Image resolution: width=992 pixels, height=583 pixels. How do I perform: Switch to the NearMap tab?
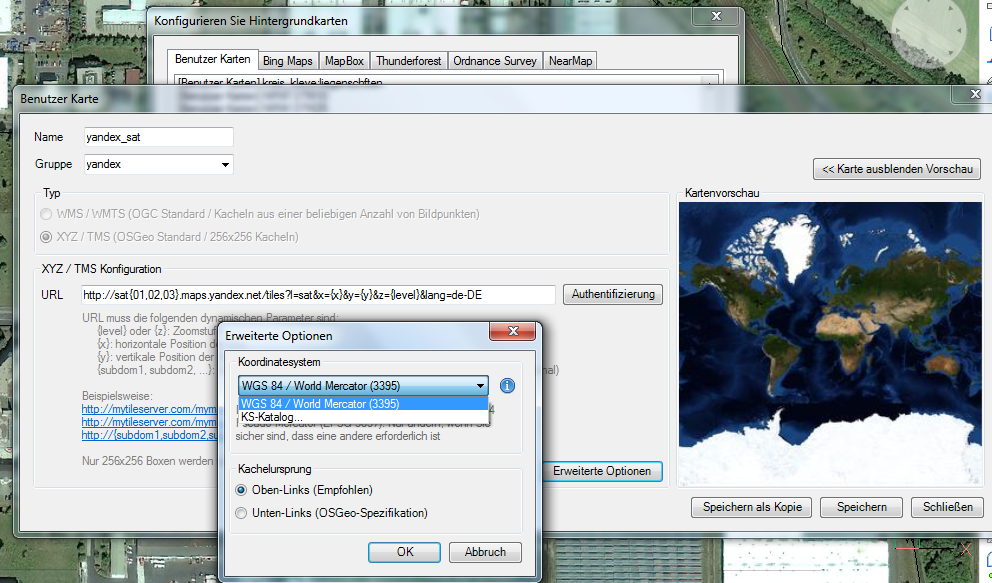click(570, 60)
